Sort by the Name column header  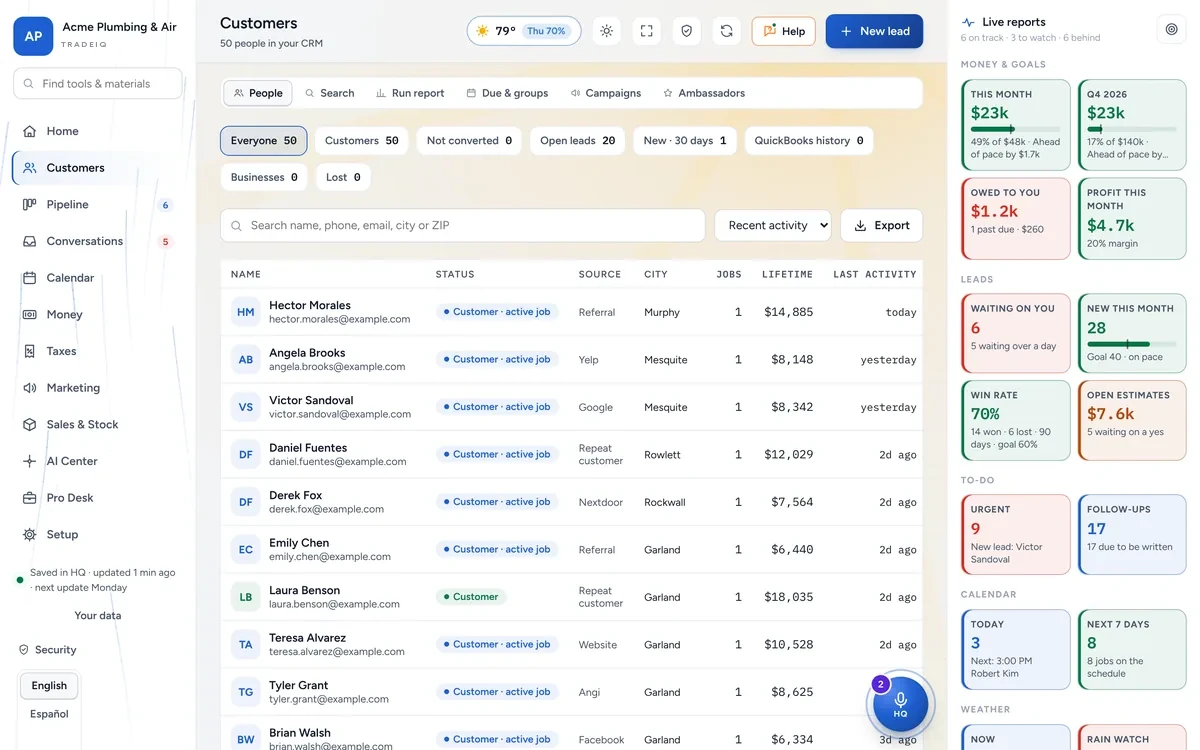pyautogui.click(x=246, y=274)
